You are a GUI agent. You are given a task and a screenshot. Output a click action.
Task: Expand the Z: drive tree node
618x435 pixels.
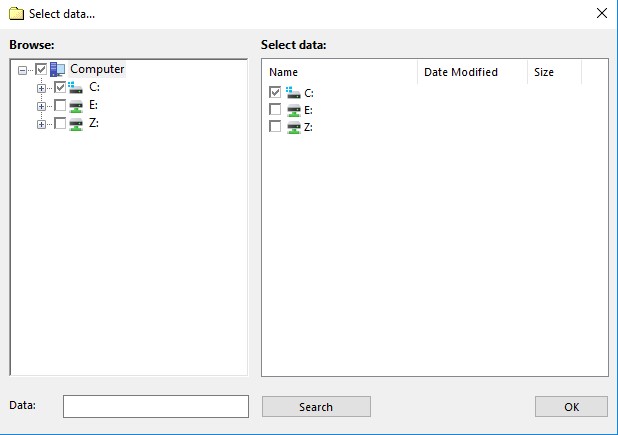point(41,123)
